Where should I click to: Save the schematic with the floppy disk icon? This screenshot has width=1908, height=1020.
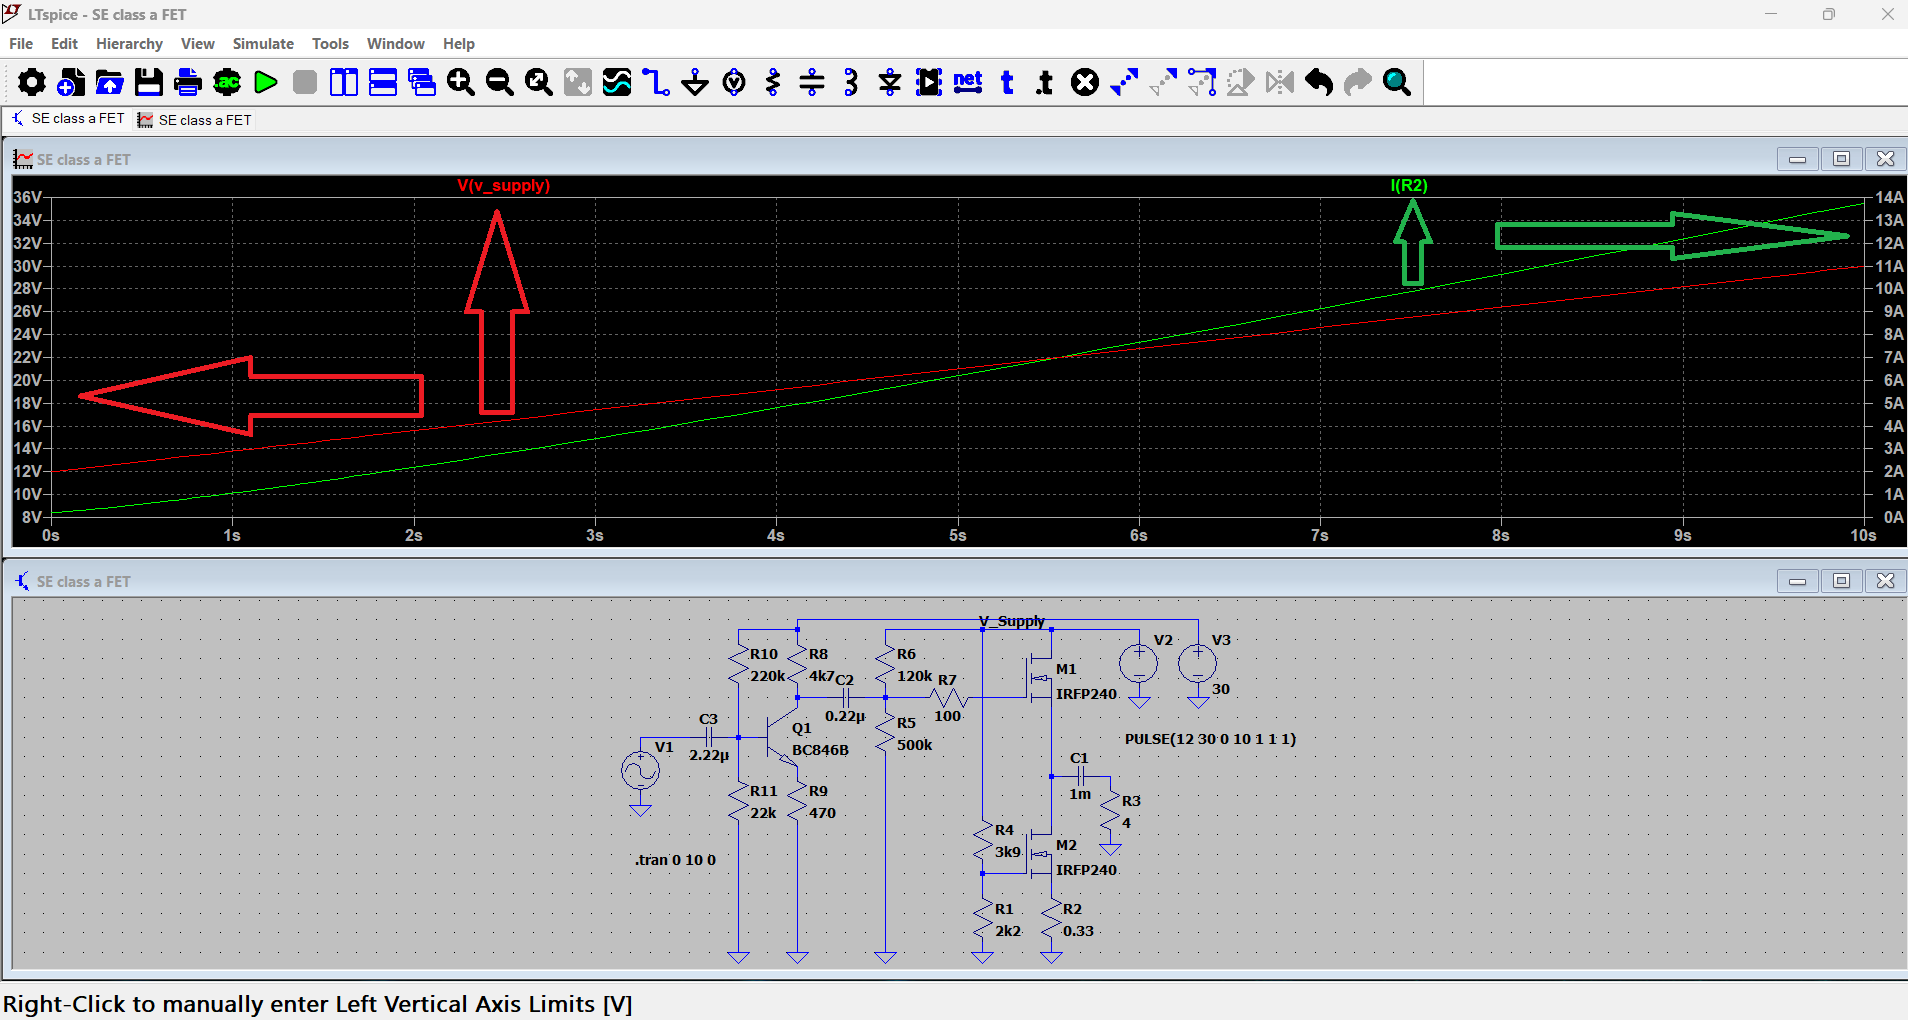149,82
